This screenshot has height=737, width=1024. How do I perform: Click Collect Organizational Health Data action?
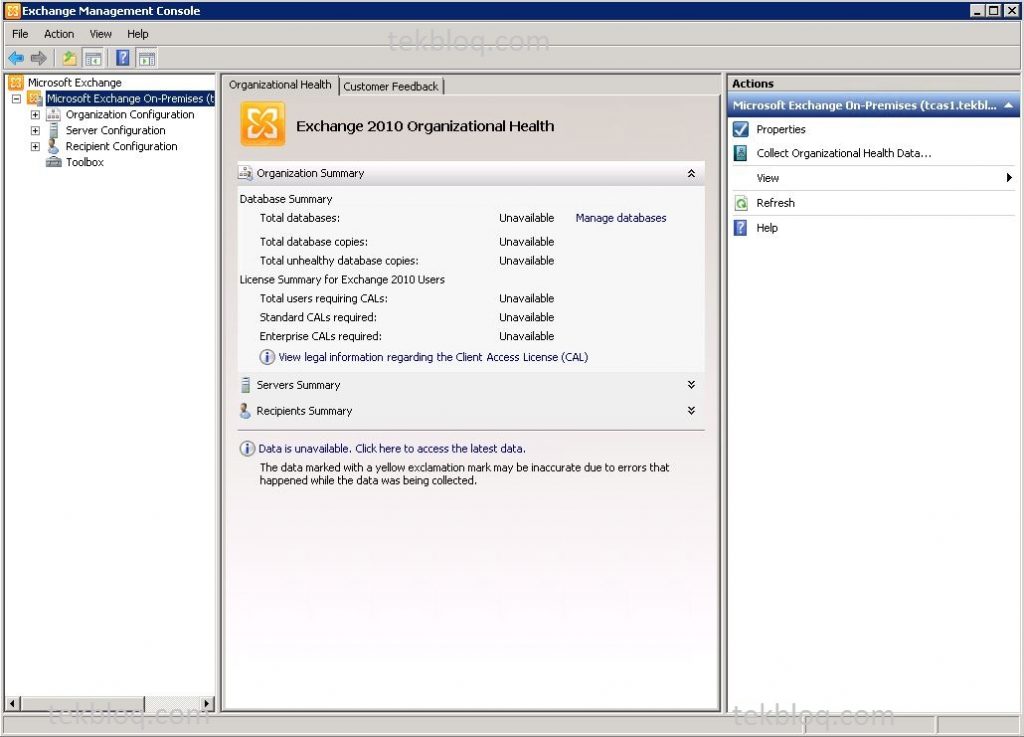tap(844, 153)
